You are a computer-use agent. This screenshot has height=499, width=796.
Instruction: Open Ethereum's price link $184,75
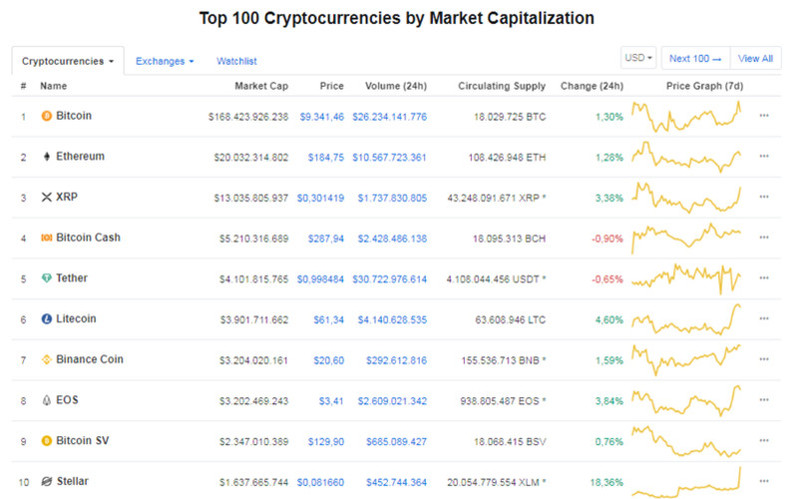pyautogui.click(x=325, y=157)
